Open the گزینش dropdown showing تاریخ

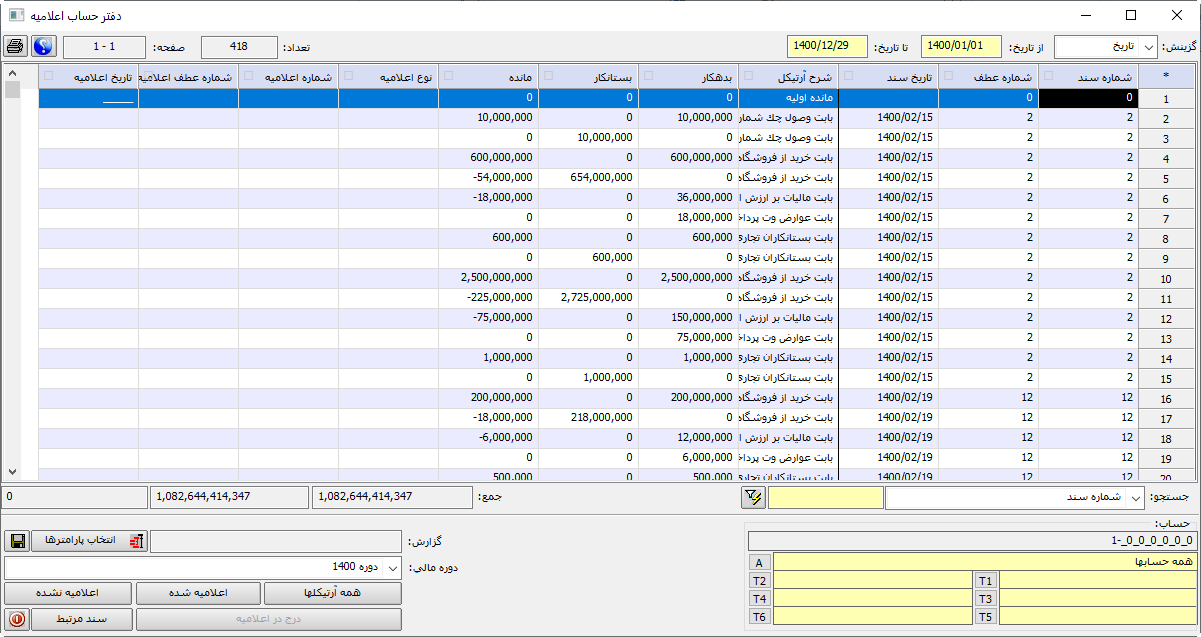(x=1149, y=47)
